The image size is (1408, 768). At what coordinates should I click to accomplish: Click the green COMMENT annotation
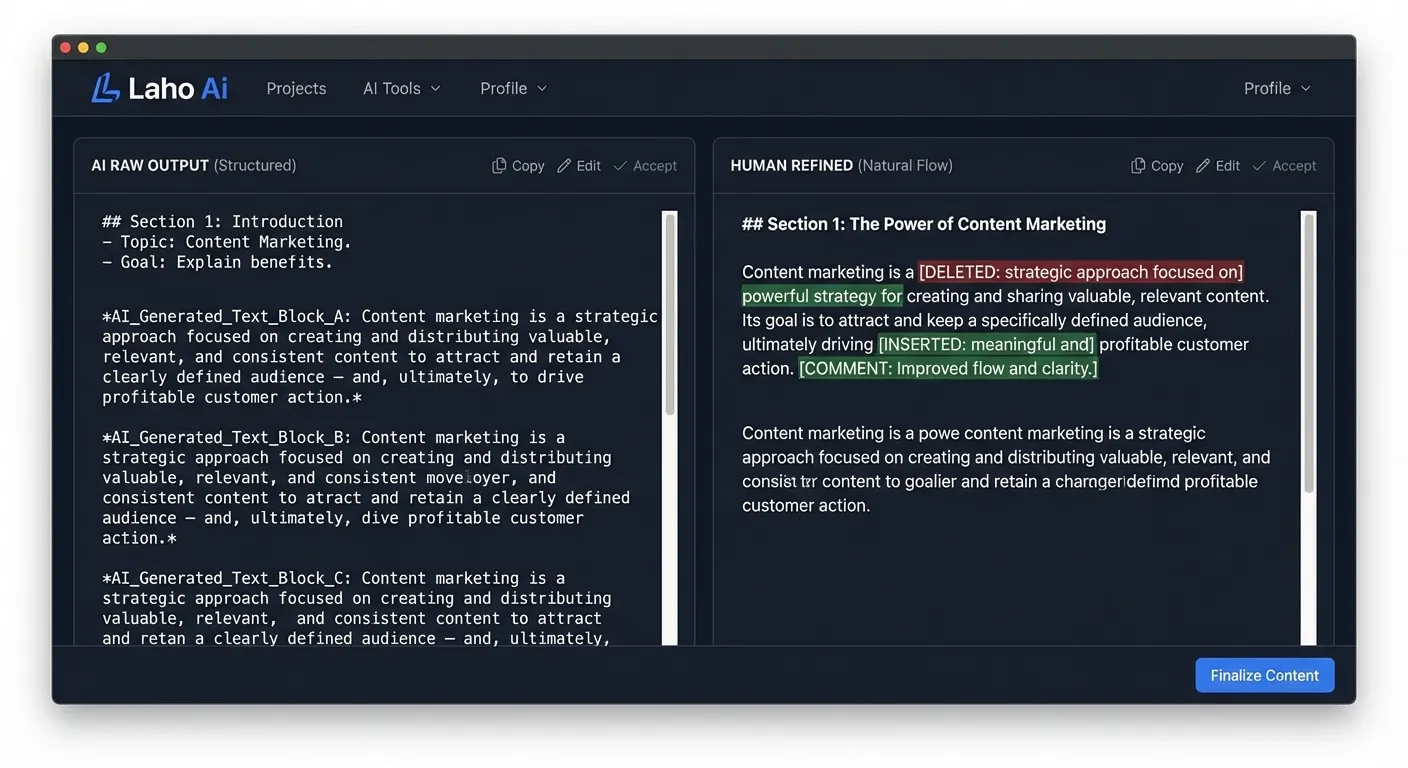[948, 368]
